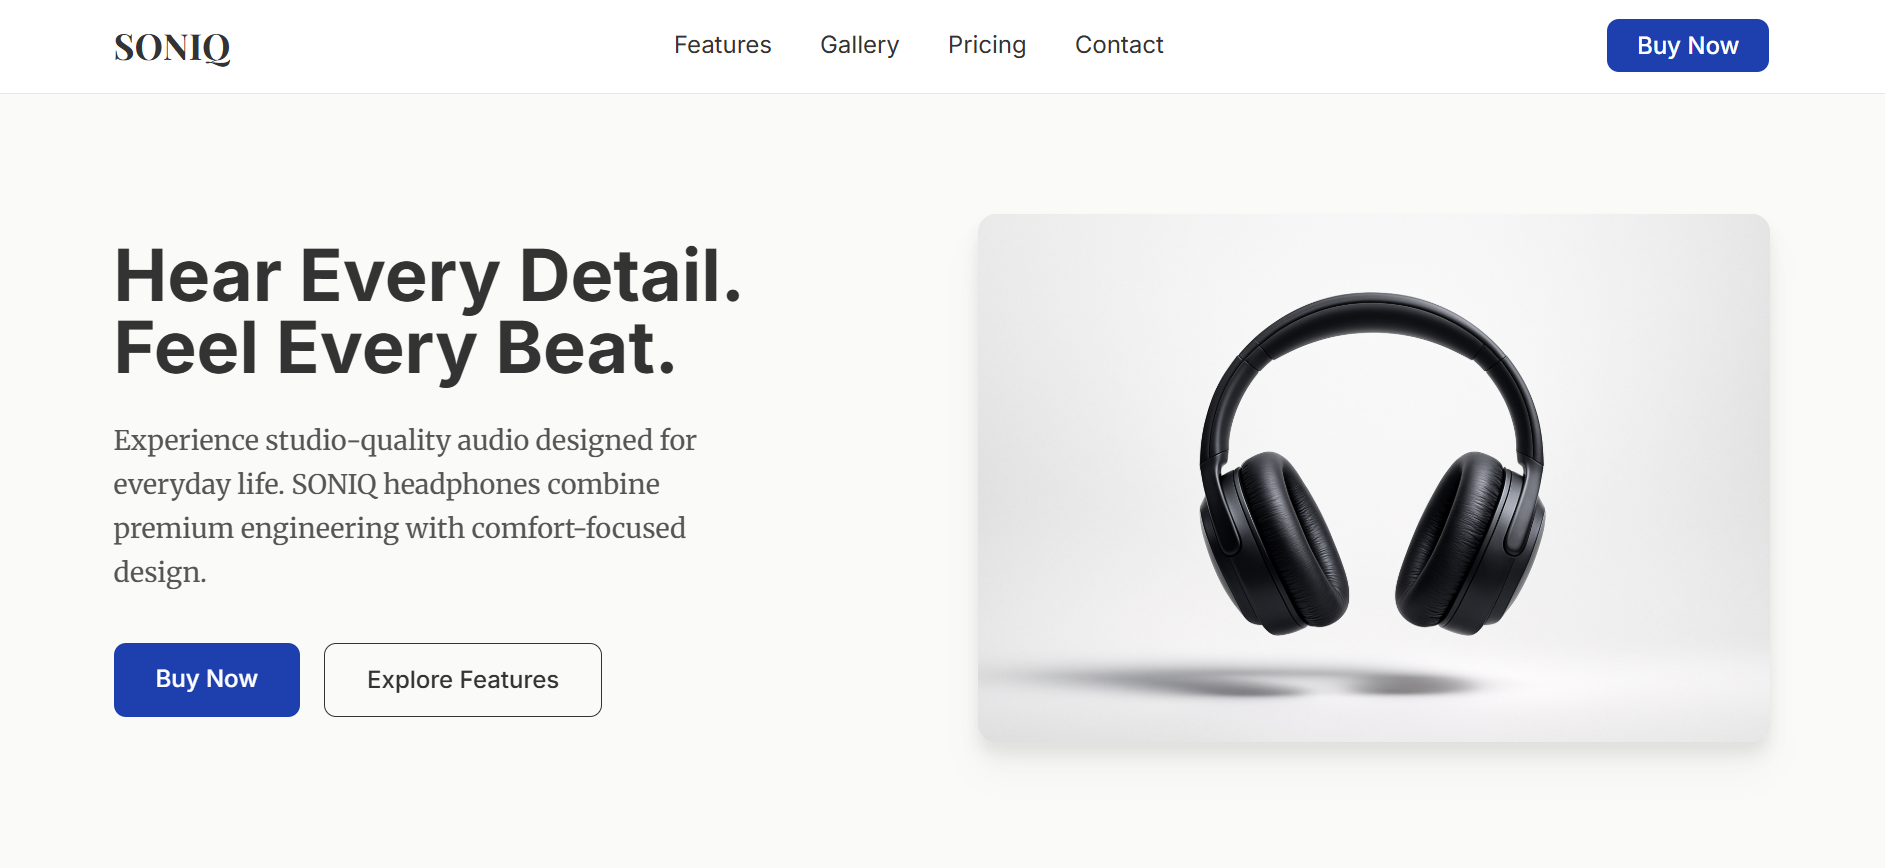Screen dimensions: 1885x868
Task: Click the Buy Now button in header
Action: [1687, 45]
